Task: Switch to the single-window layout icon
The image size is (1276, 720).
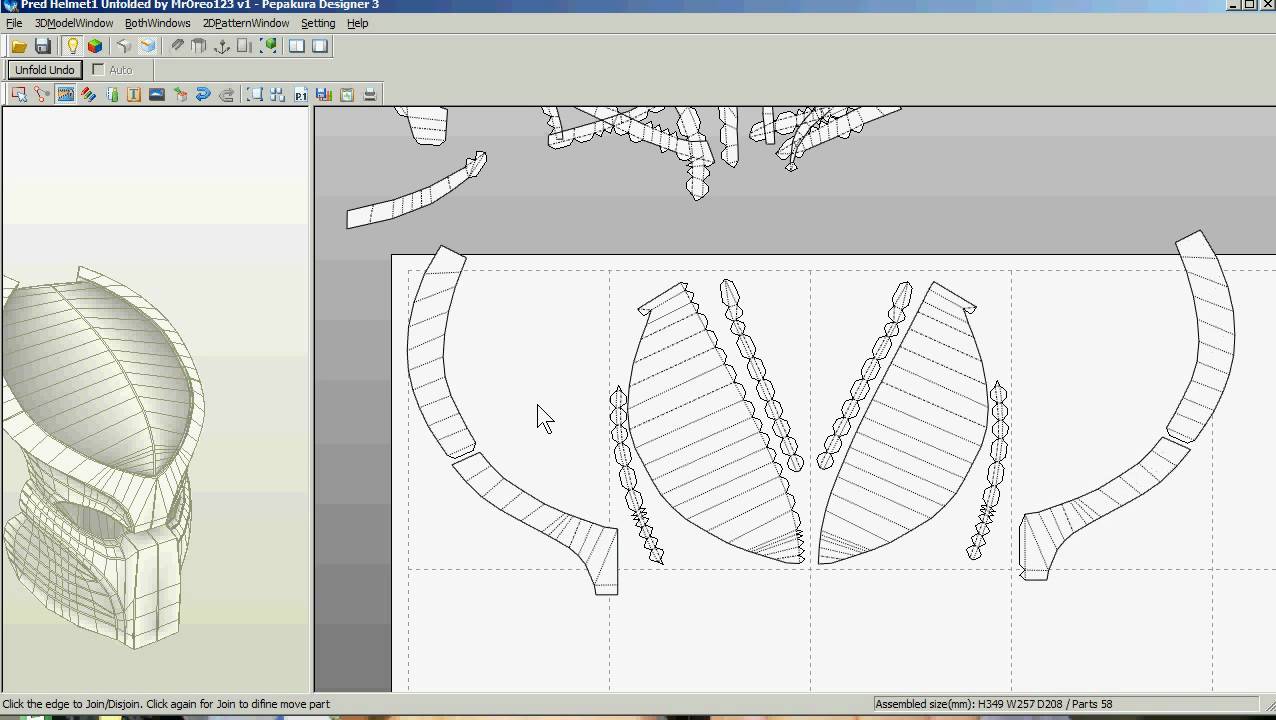Action: tap(320, 46)
